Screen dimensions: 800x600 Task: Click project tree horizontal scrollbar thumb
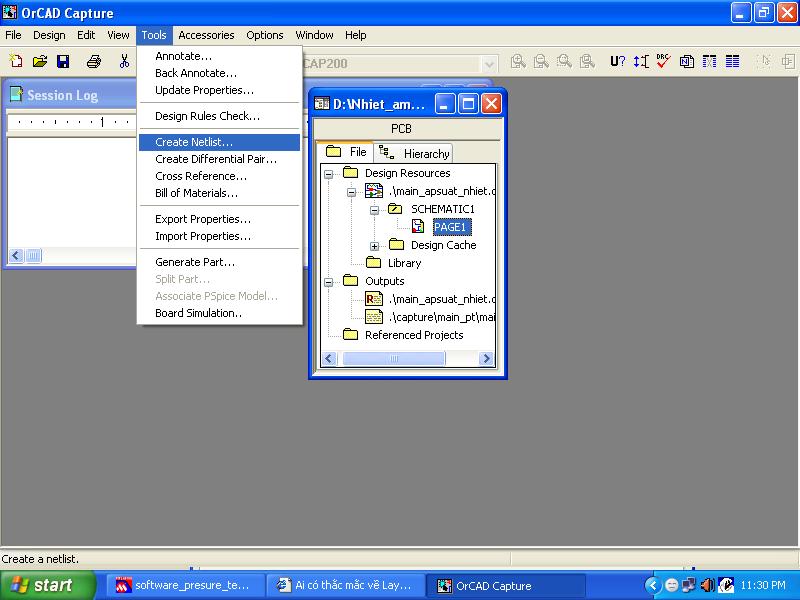393,359
